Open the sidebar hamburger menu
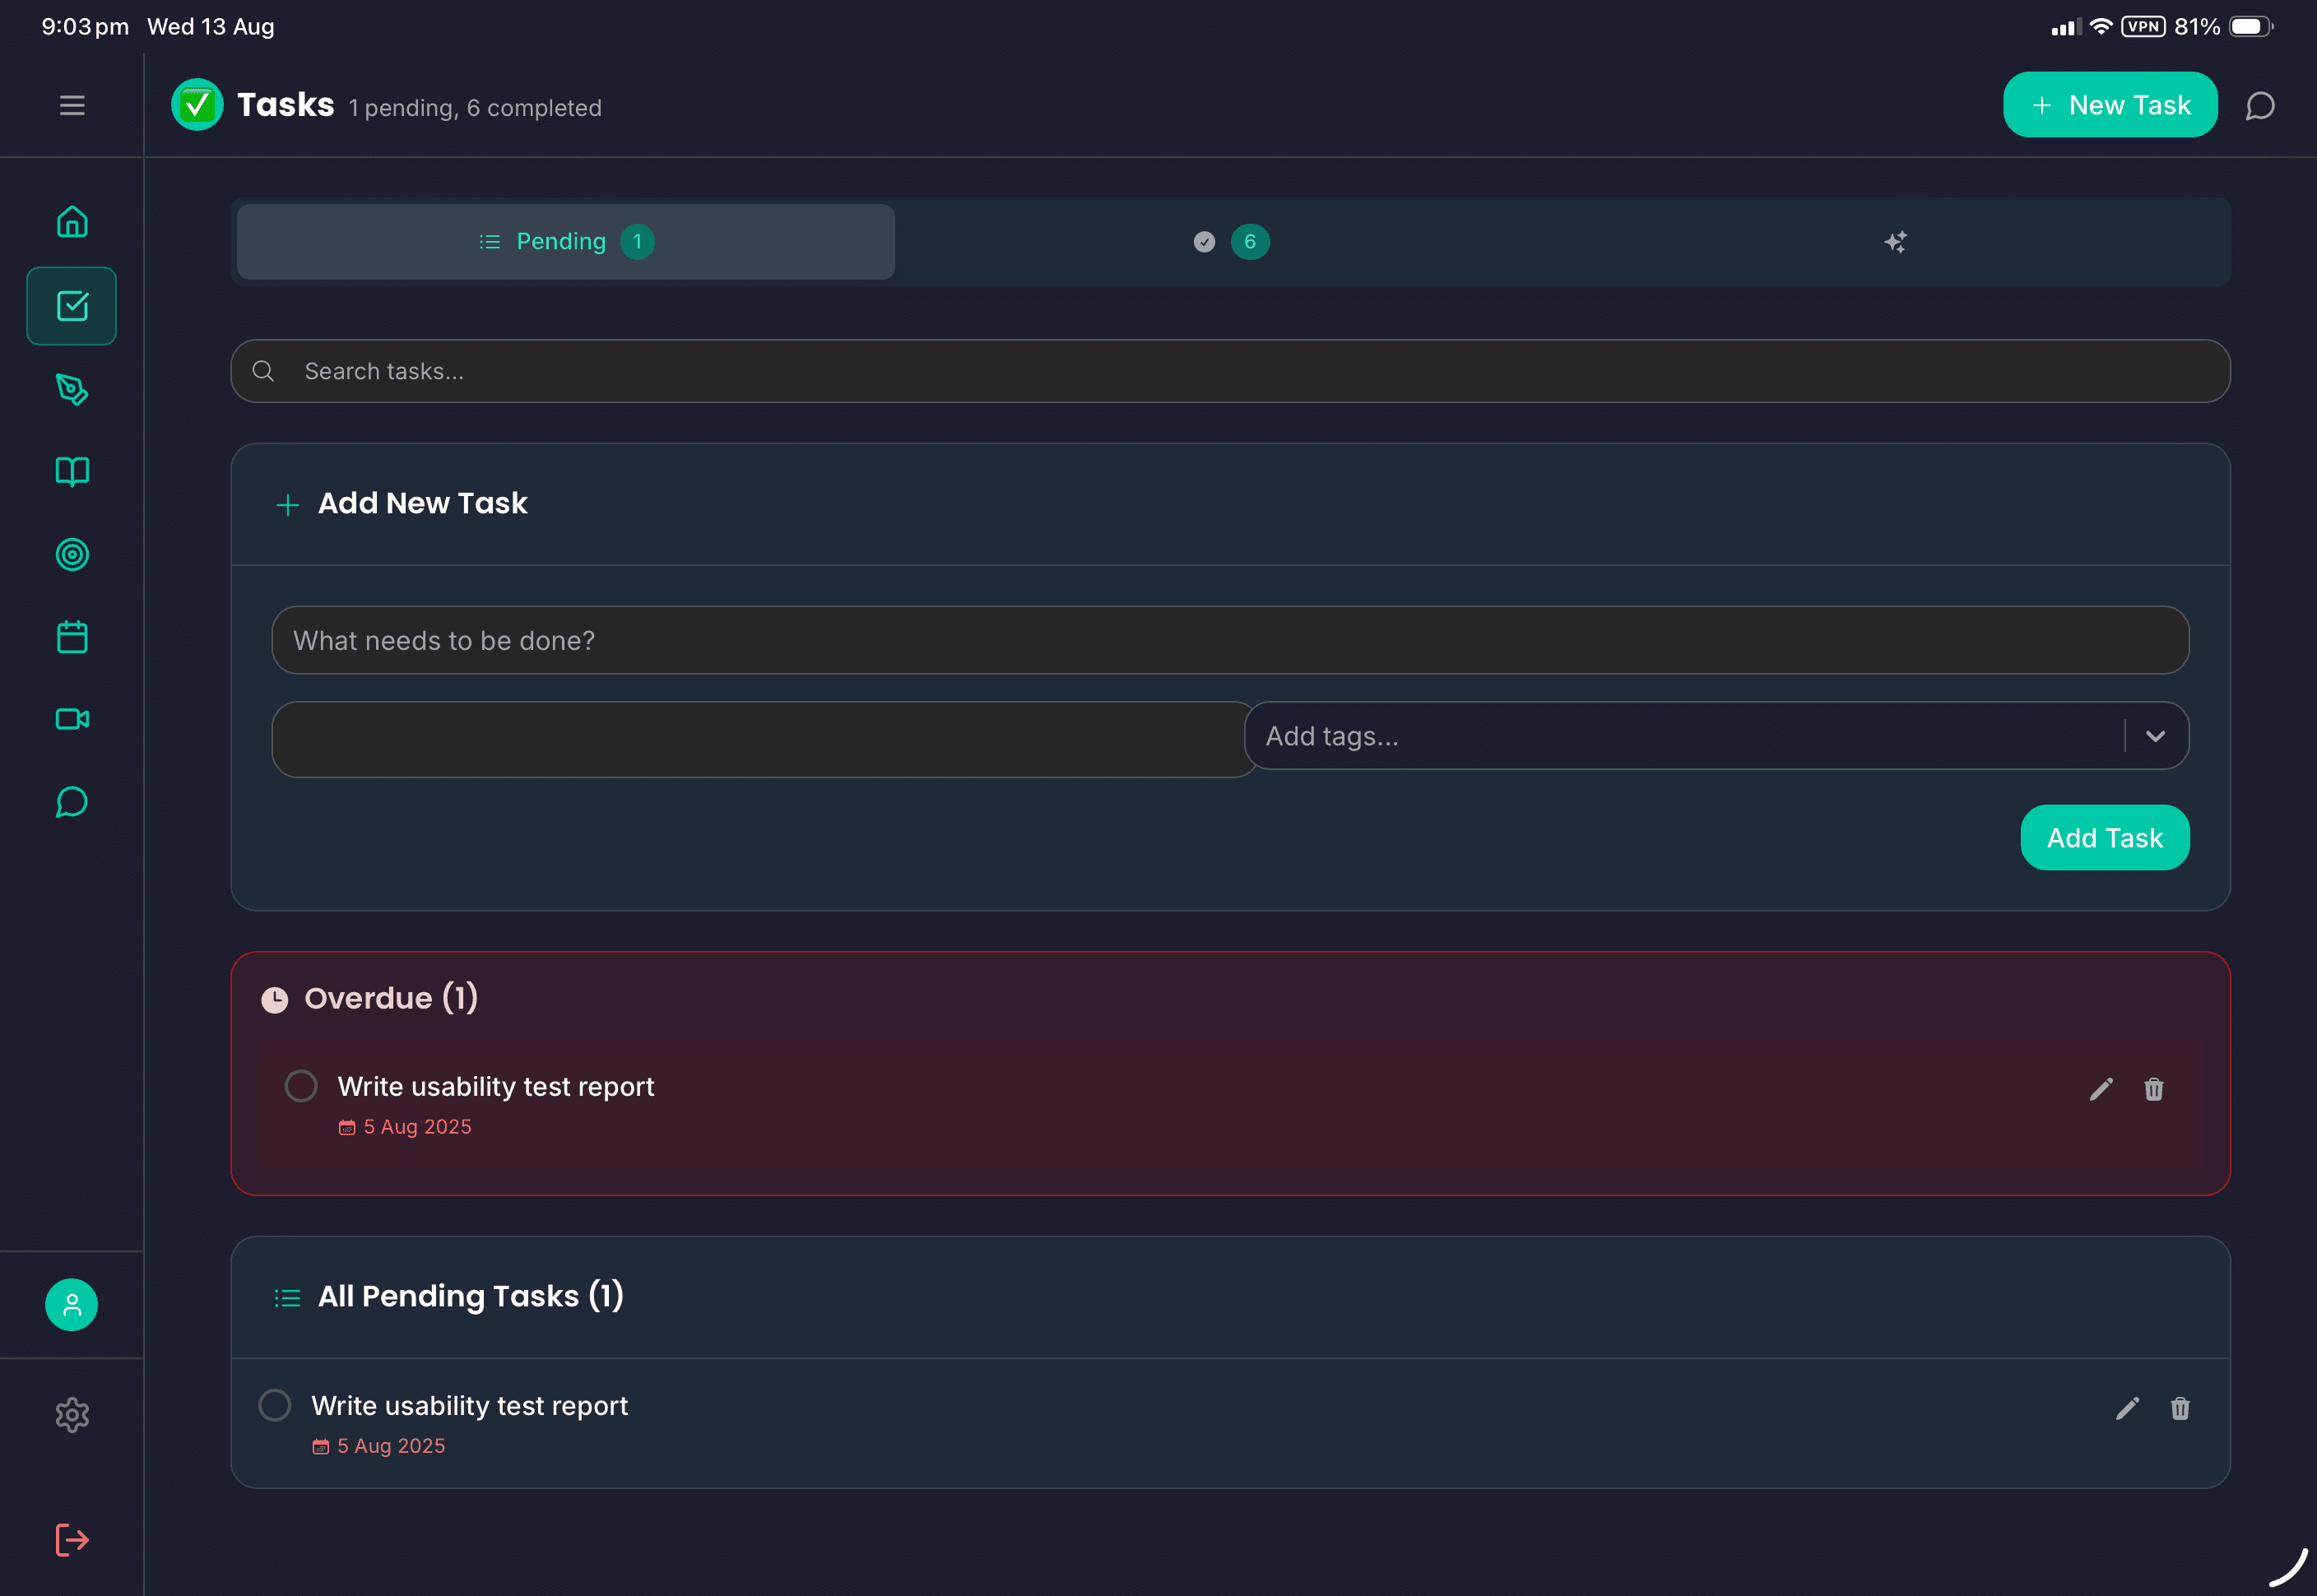 coord(71,105)
